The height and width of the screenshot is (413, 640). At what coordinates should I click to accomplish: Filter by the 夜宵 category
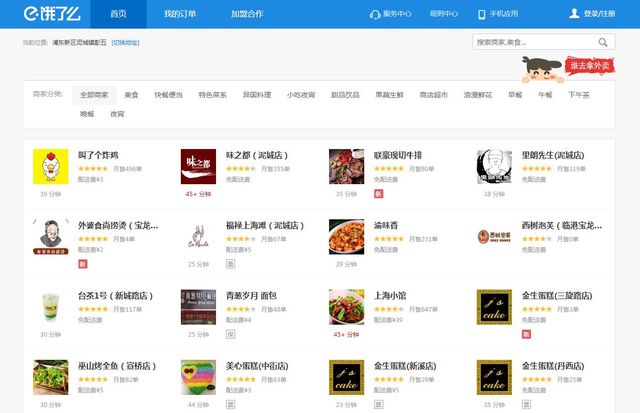[x=117, y=114]
